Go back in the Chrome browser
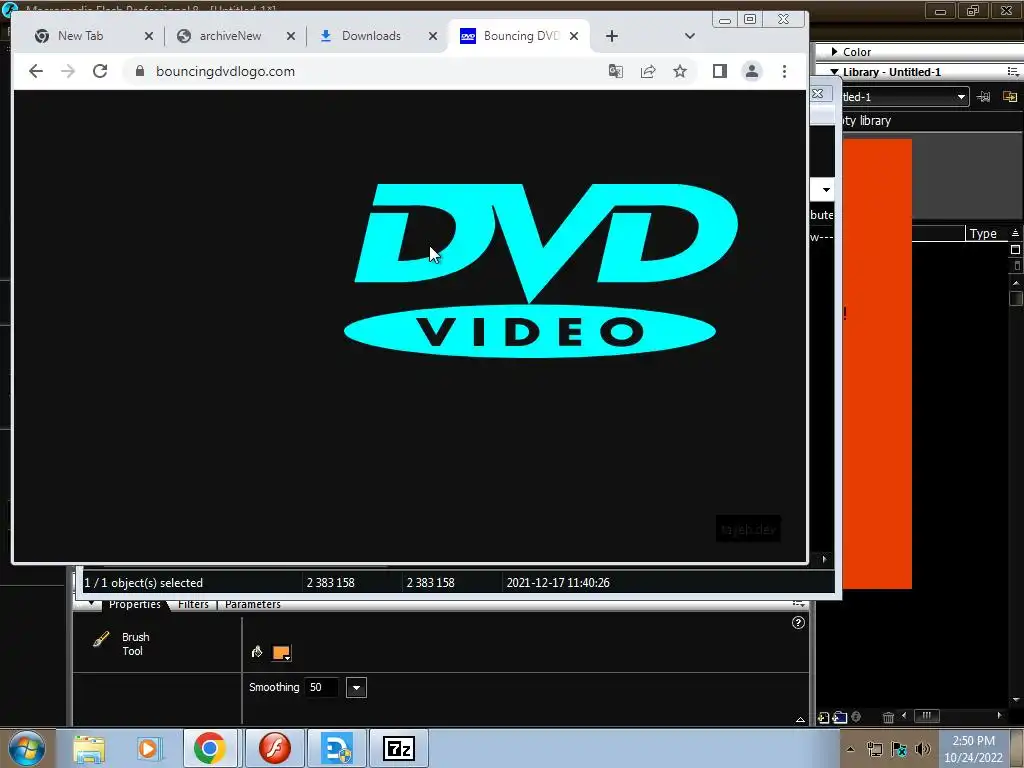The image size is (1024, 768). pos(36,71)
